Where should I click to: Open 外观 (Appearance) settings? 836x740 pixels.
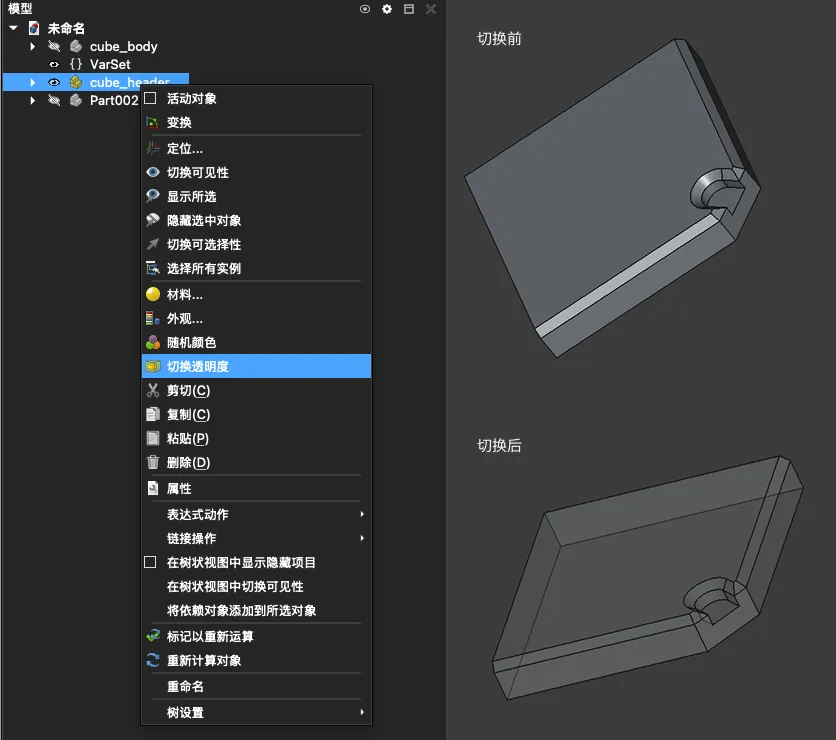click(184, 319)
